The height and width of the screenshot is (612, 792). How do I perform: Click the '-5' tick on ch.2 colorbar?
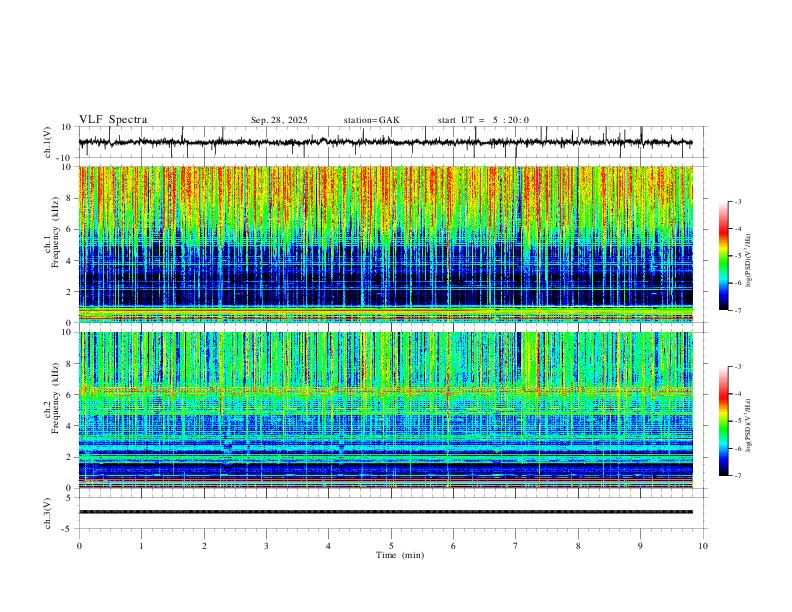(738, 421)
